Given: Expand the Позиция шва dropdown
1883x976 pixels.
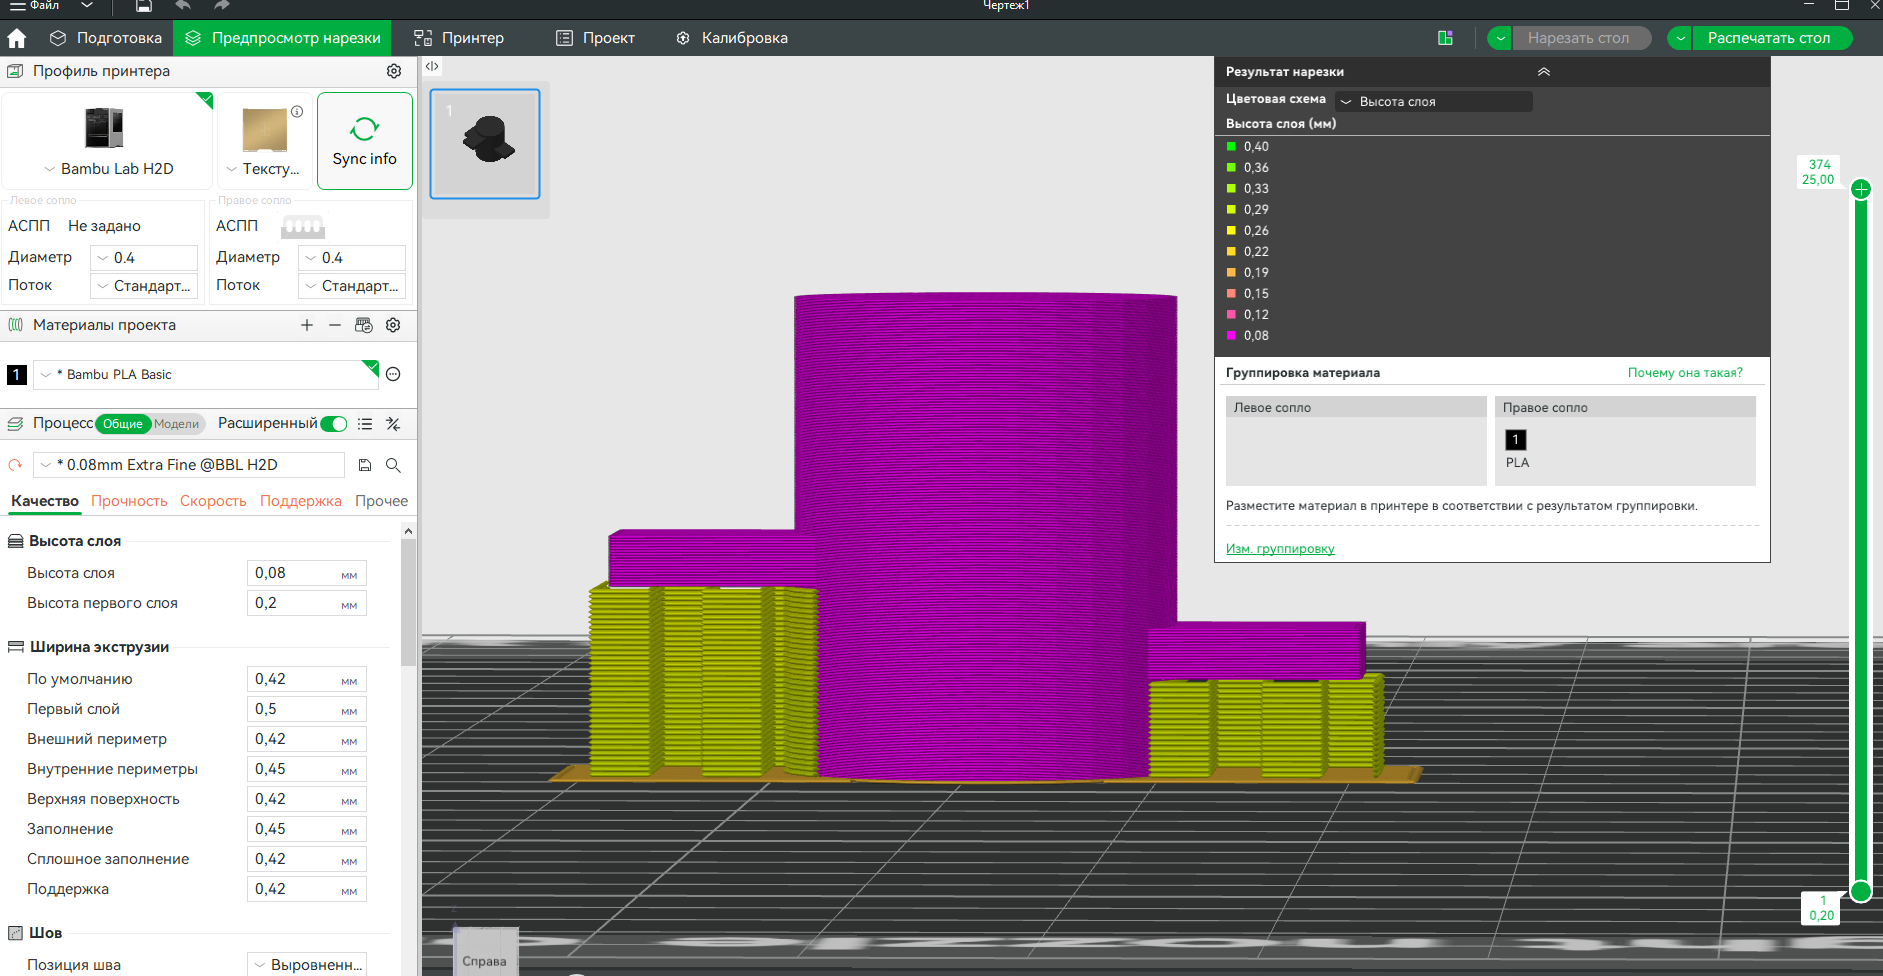Looking at the screenshot, I should (306, 965).
